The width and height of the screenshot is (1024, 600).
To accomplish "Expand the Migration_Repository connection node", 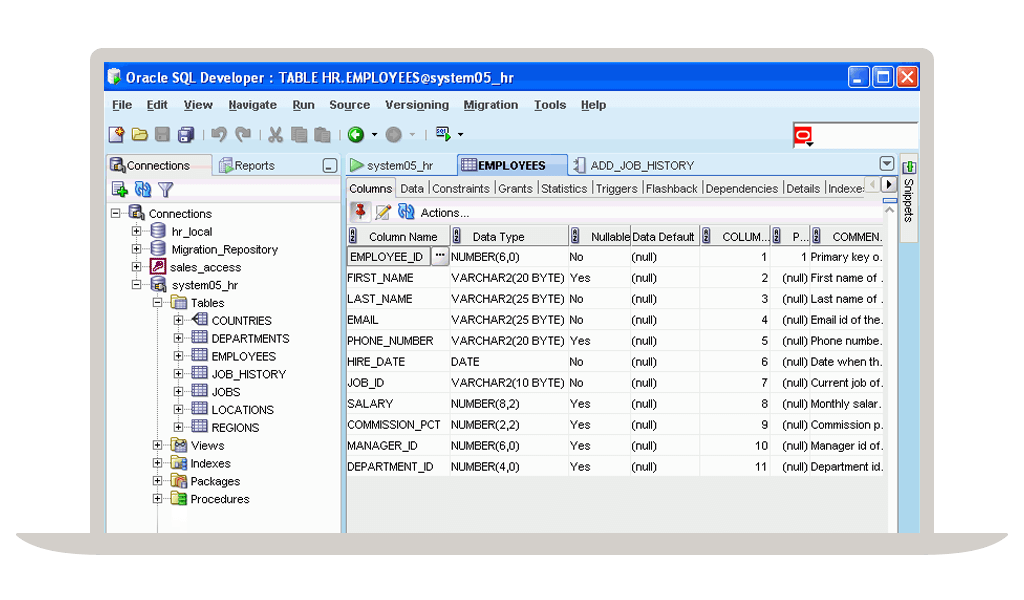I will pos(136,249).
